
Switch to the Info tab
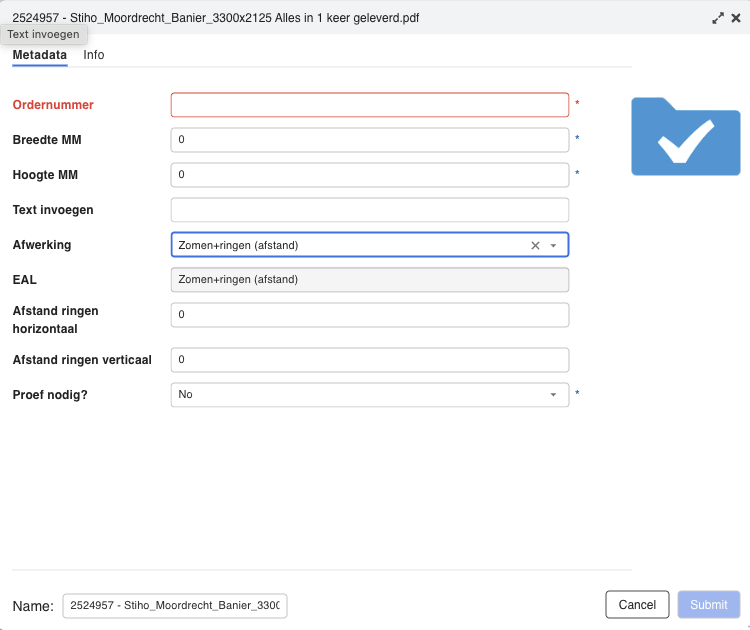pyautogui.click(x=94, y=55)
